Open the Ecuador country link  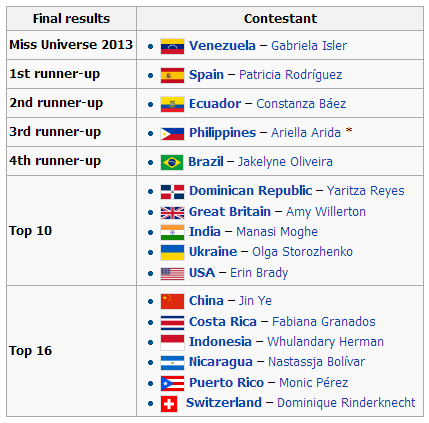(x=215, y=104)
